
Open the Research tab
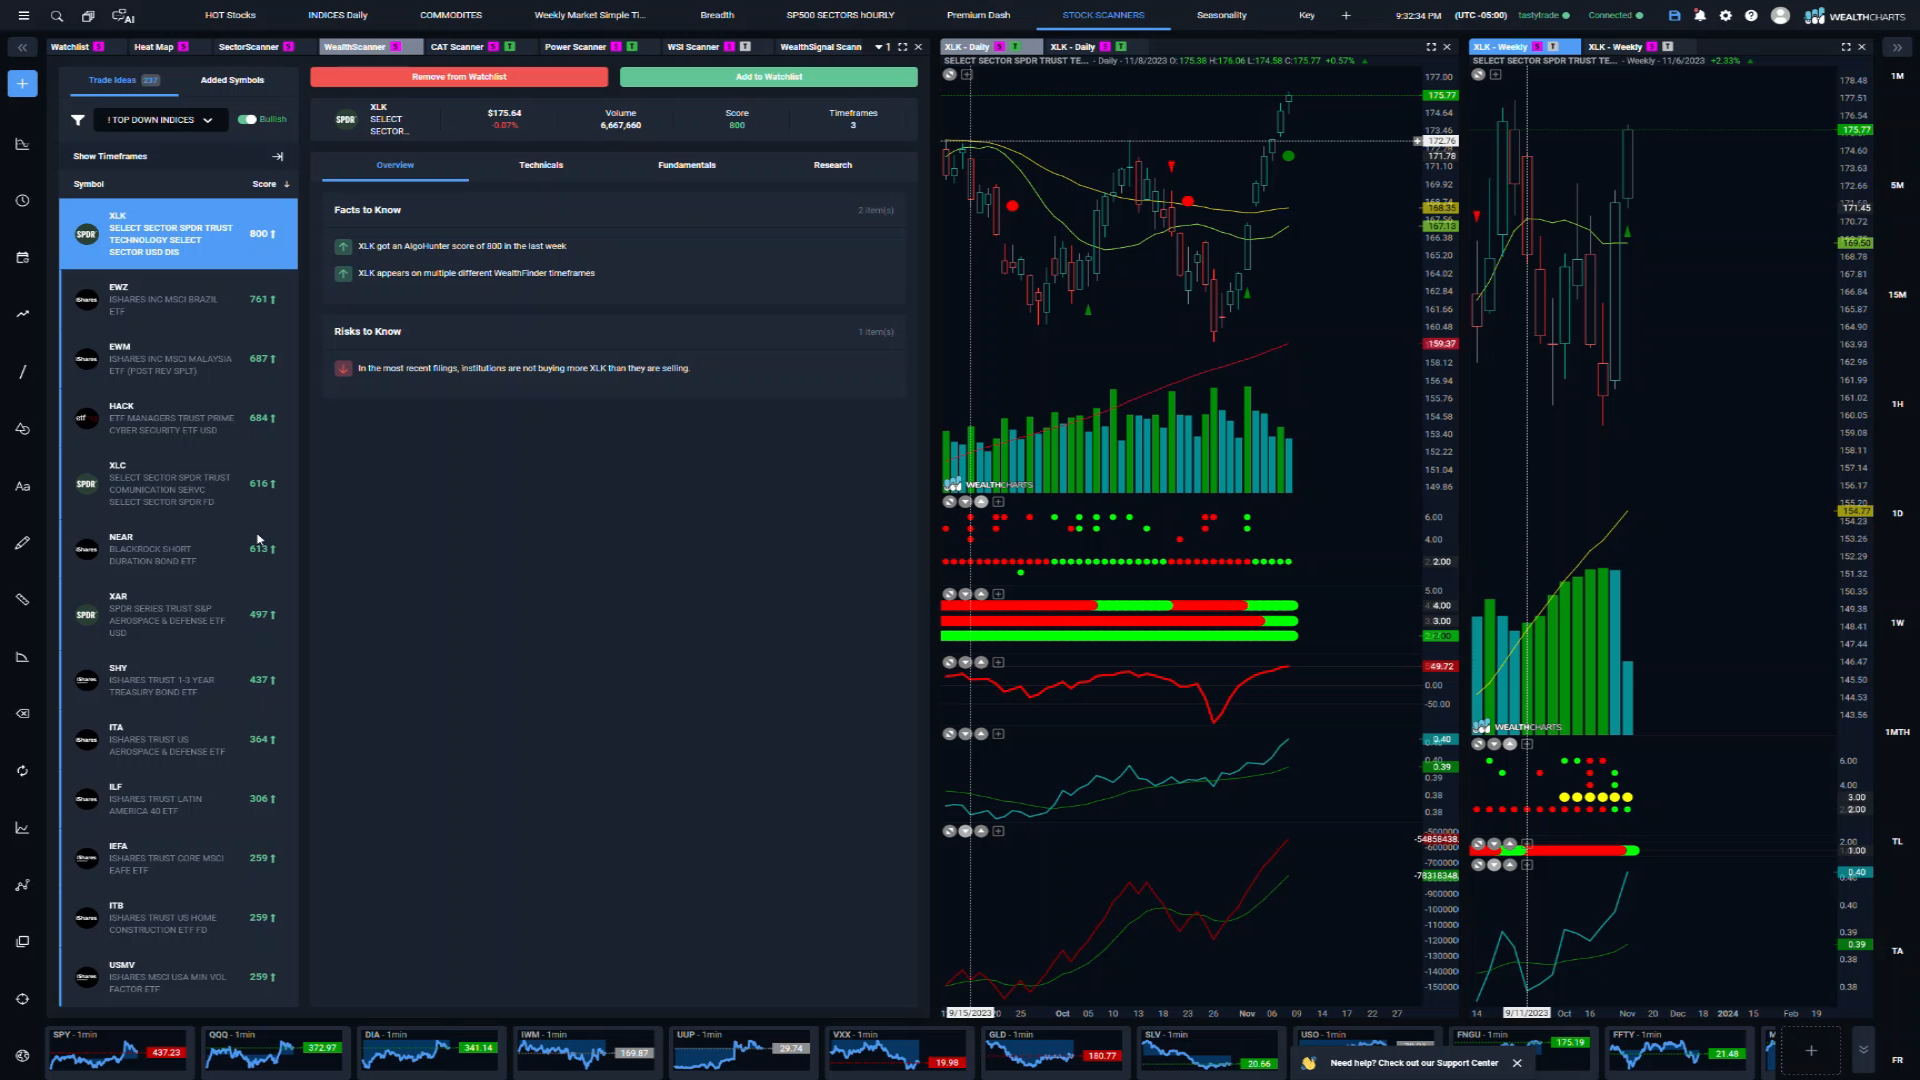(x=833, y=166)
